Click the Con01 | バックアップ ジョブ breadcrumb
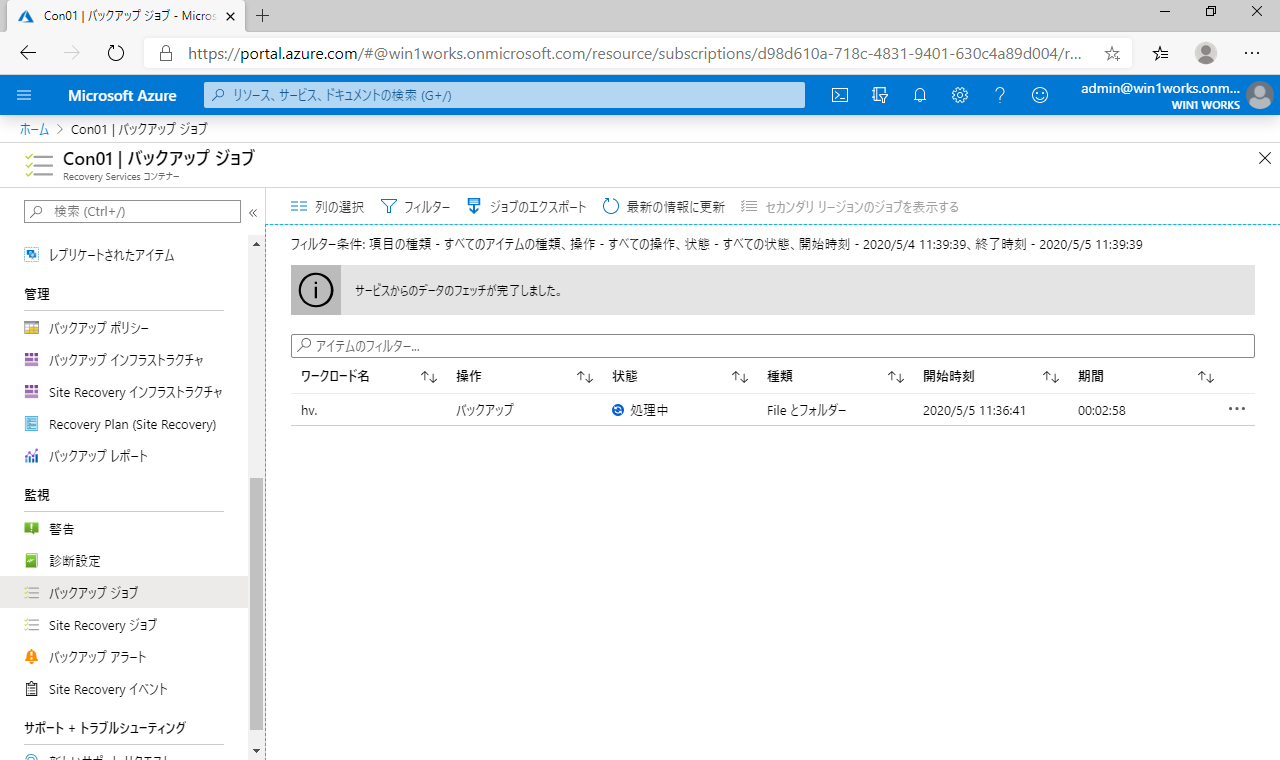This screenshot has height=760, width=1280. (140, 129)
